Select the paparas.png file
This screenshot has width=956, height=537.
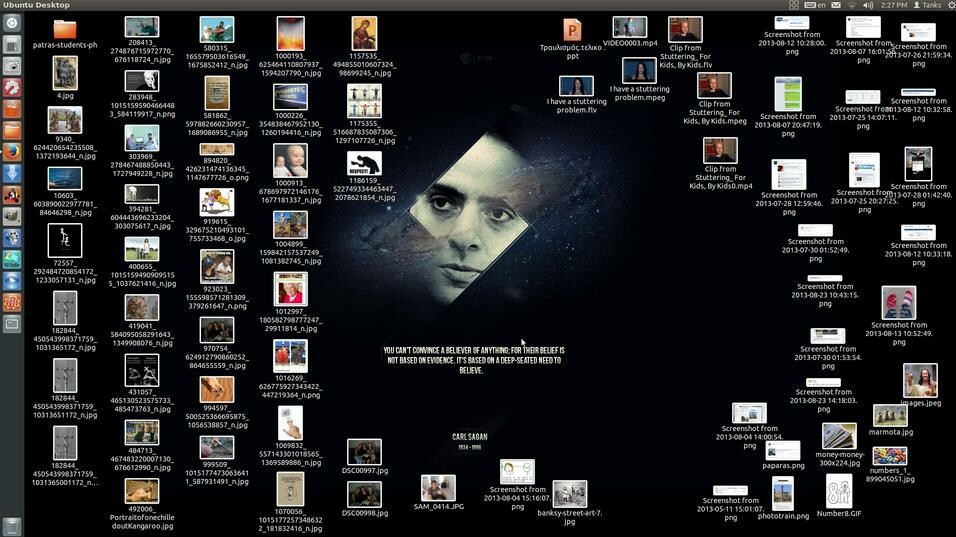tap(783, 455)
